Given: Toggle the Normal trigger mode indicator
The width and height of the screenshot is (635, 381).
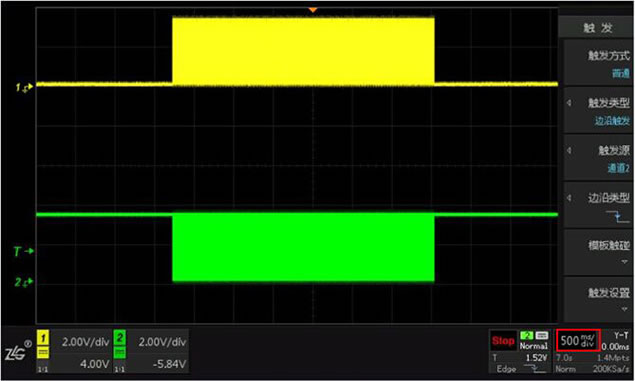Looking at the screenshot, I should [534, 346].
